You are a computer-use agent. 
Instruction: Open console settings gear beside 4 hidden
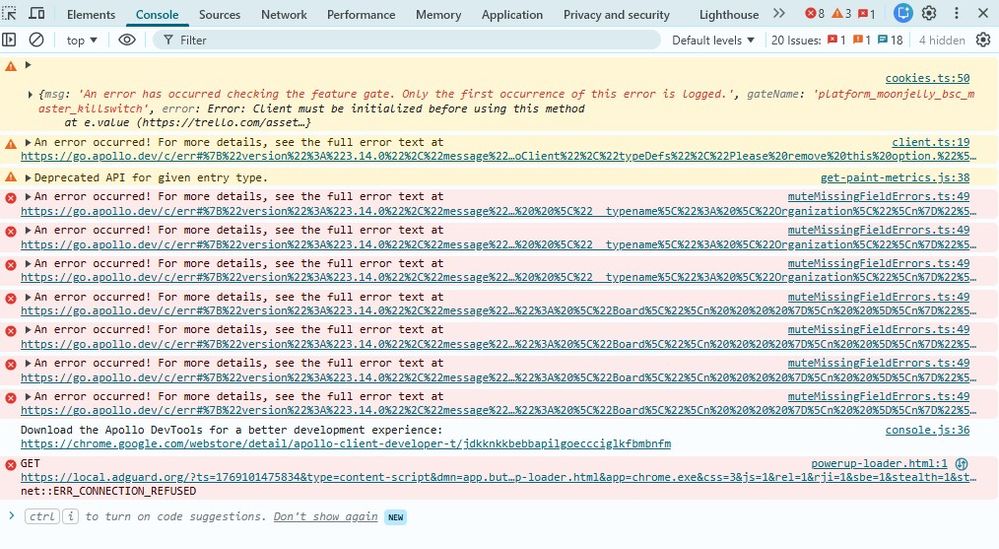(983, 40)
